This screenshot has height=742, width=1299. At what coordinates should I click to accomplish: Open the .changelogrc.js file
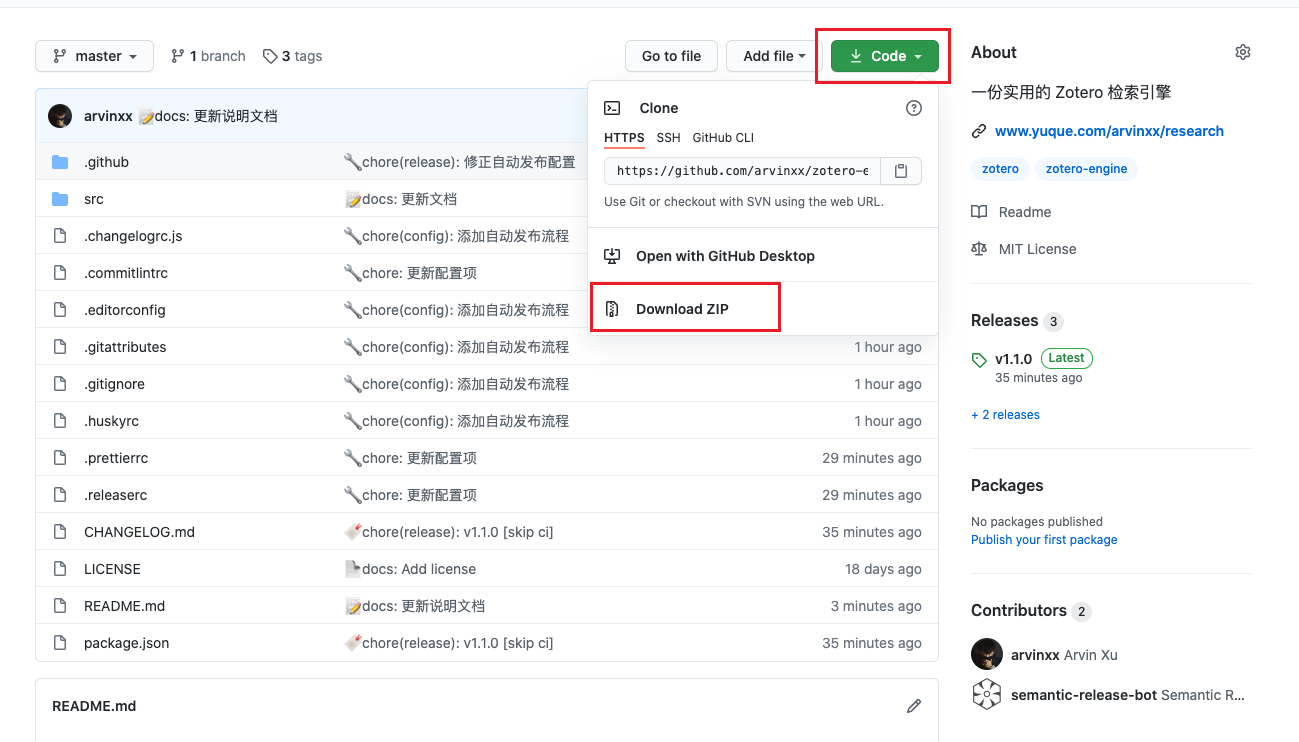(133, 236)
